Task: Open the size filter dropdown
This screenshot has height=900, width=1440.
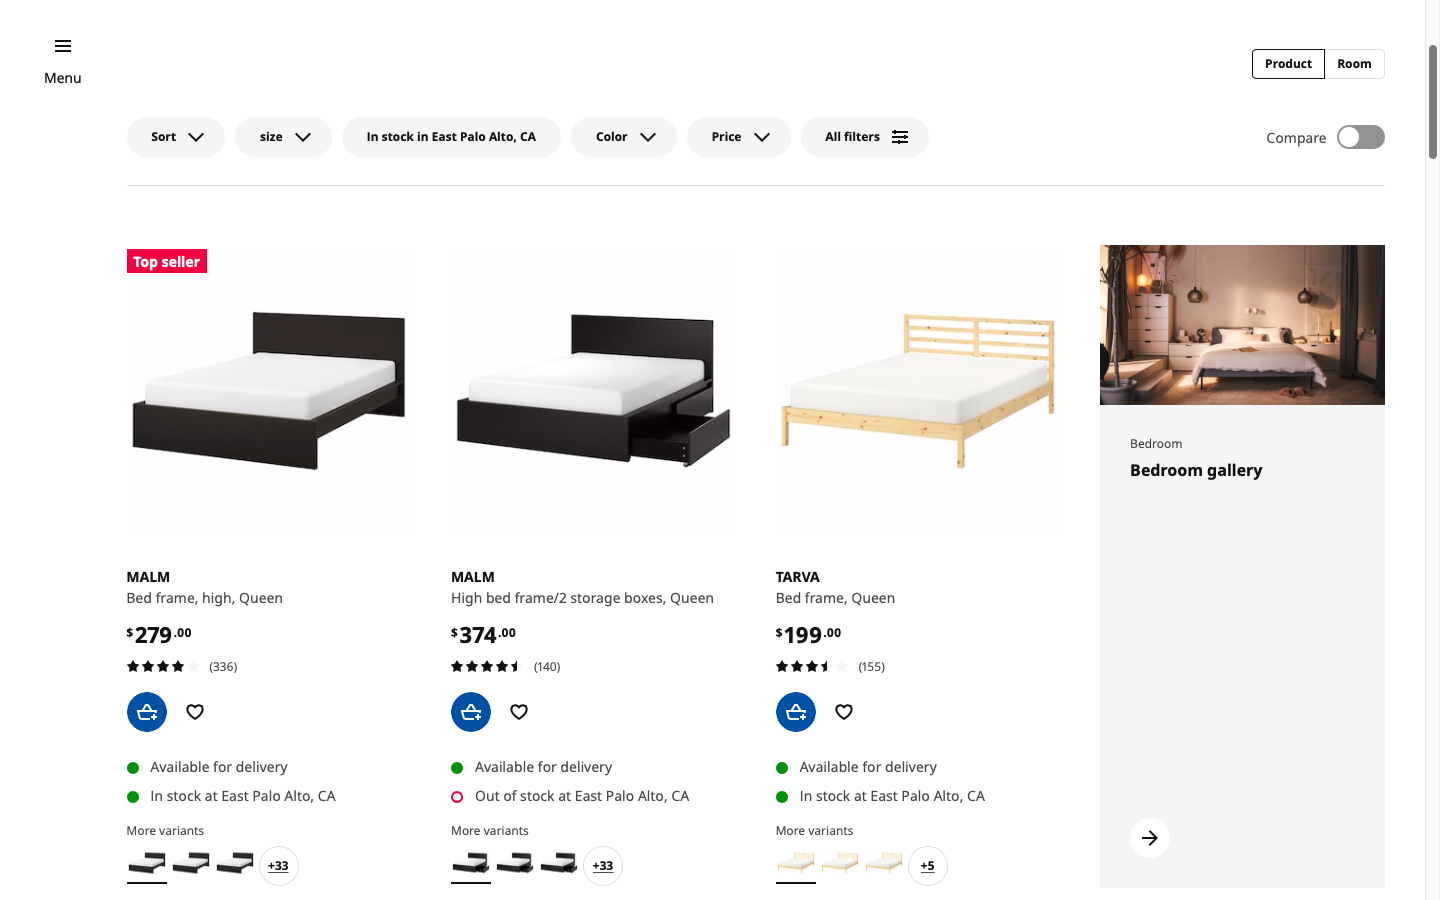Action: (283, 137)
